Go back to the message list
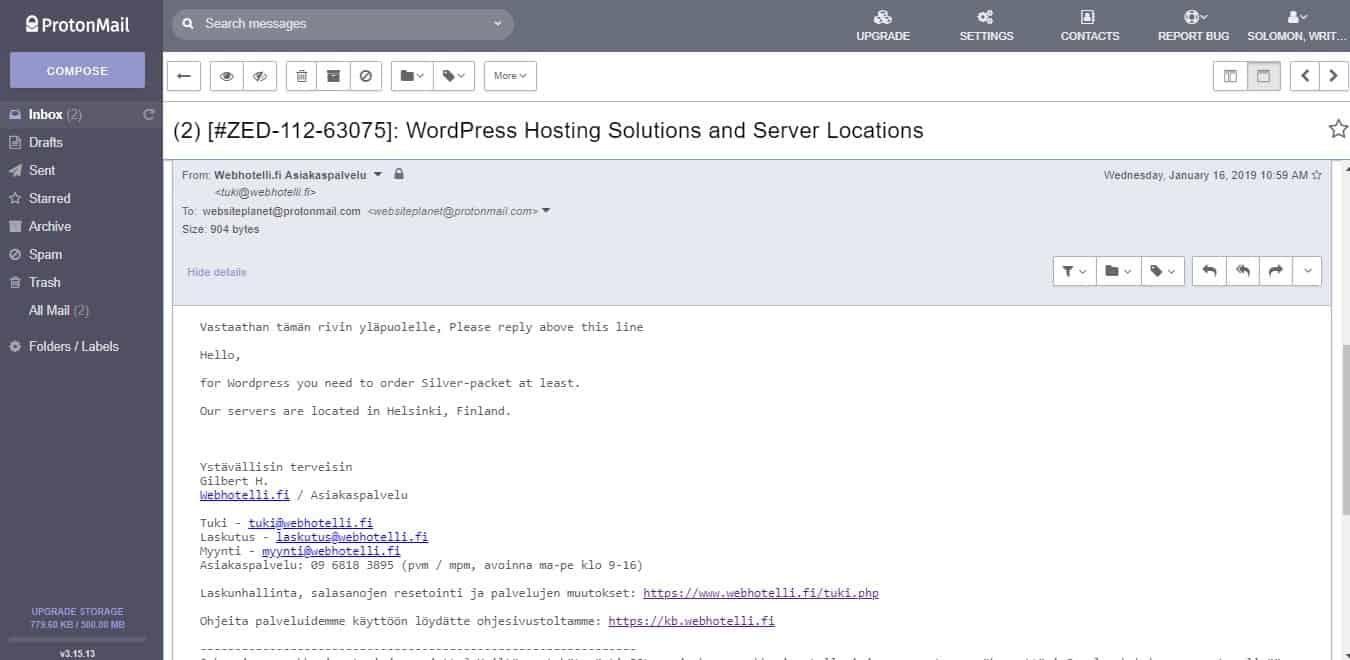 tap(184, 76)
